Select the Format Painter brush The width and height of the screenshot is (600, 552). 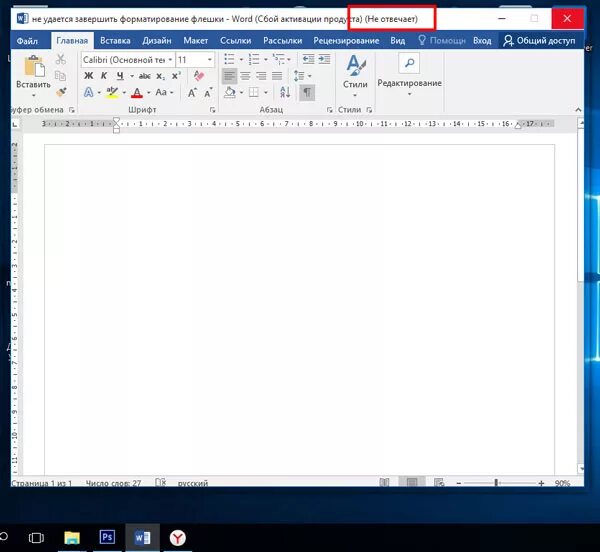(x=61, y=92)
